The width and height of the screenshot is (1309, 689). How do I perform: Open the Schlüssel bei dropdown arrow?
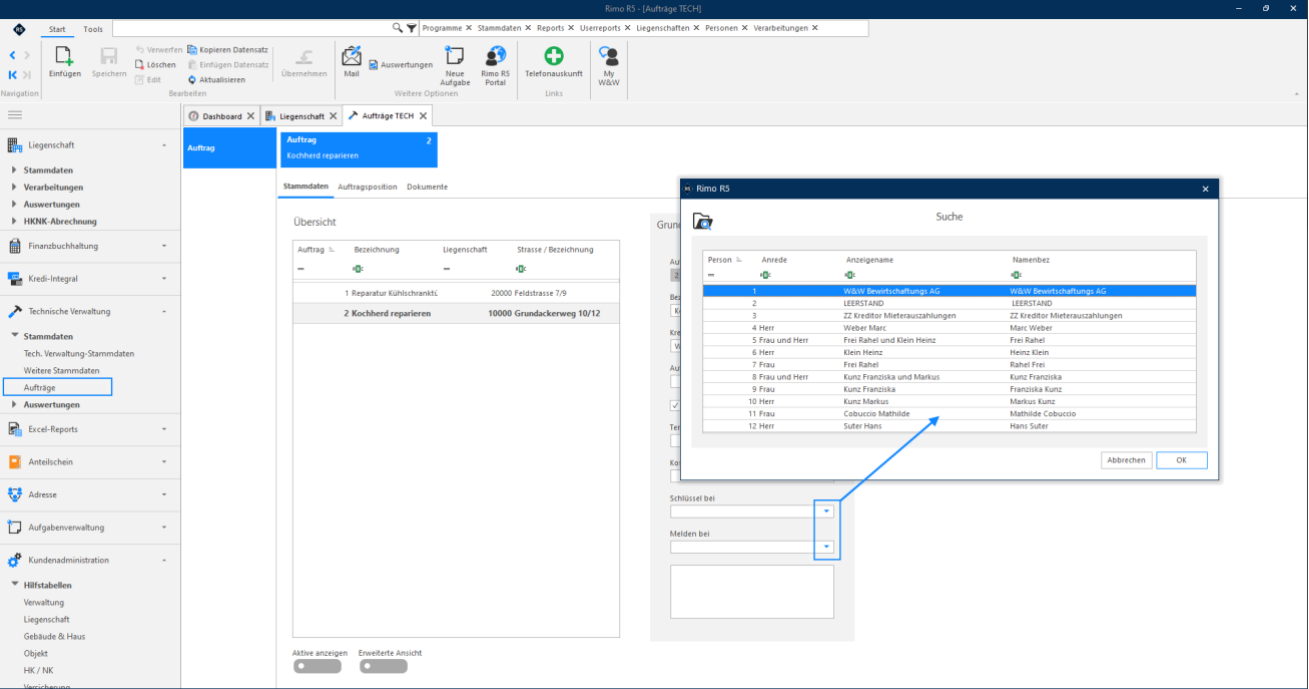(x=826, y=511)
